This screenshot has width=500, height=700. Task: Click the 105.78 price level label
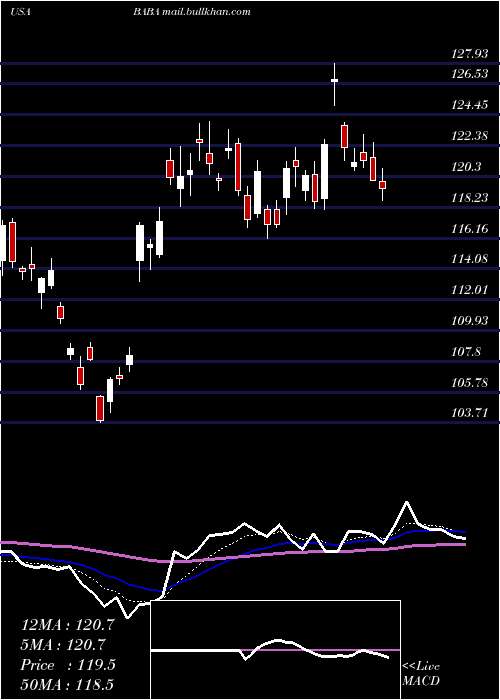click(470, 383)
